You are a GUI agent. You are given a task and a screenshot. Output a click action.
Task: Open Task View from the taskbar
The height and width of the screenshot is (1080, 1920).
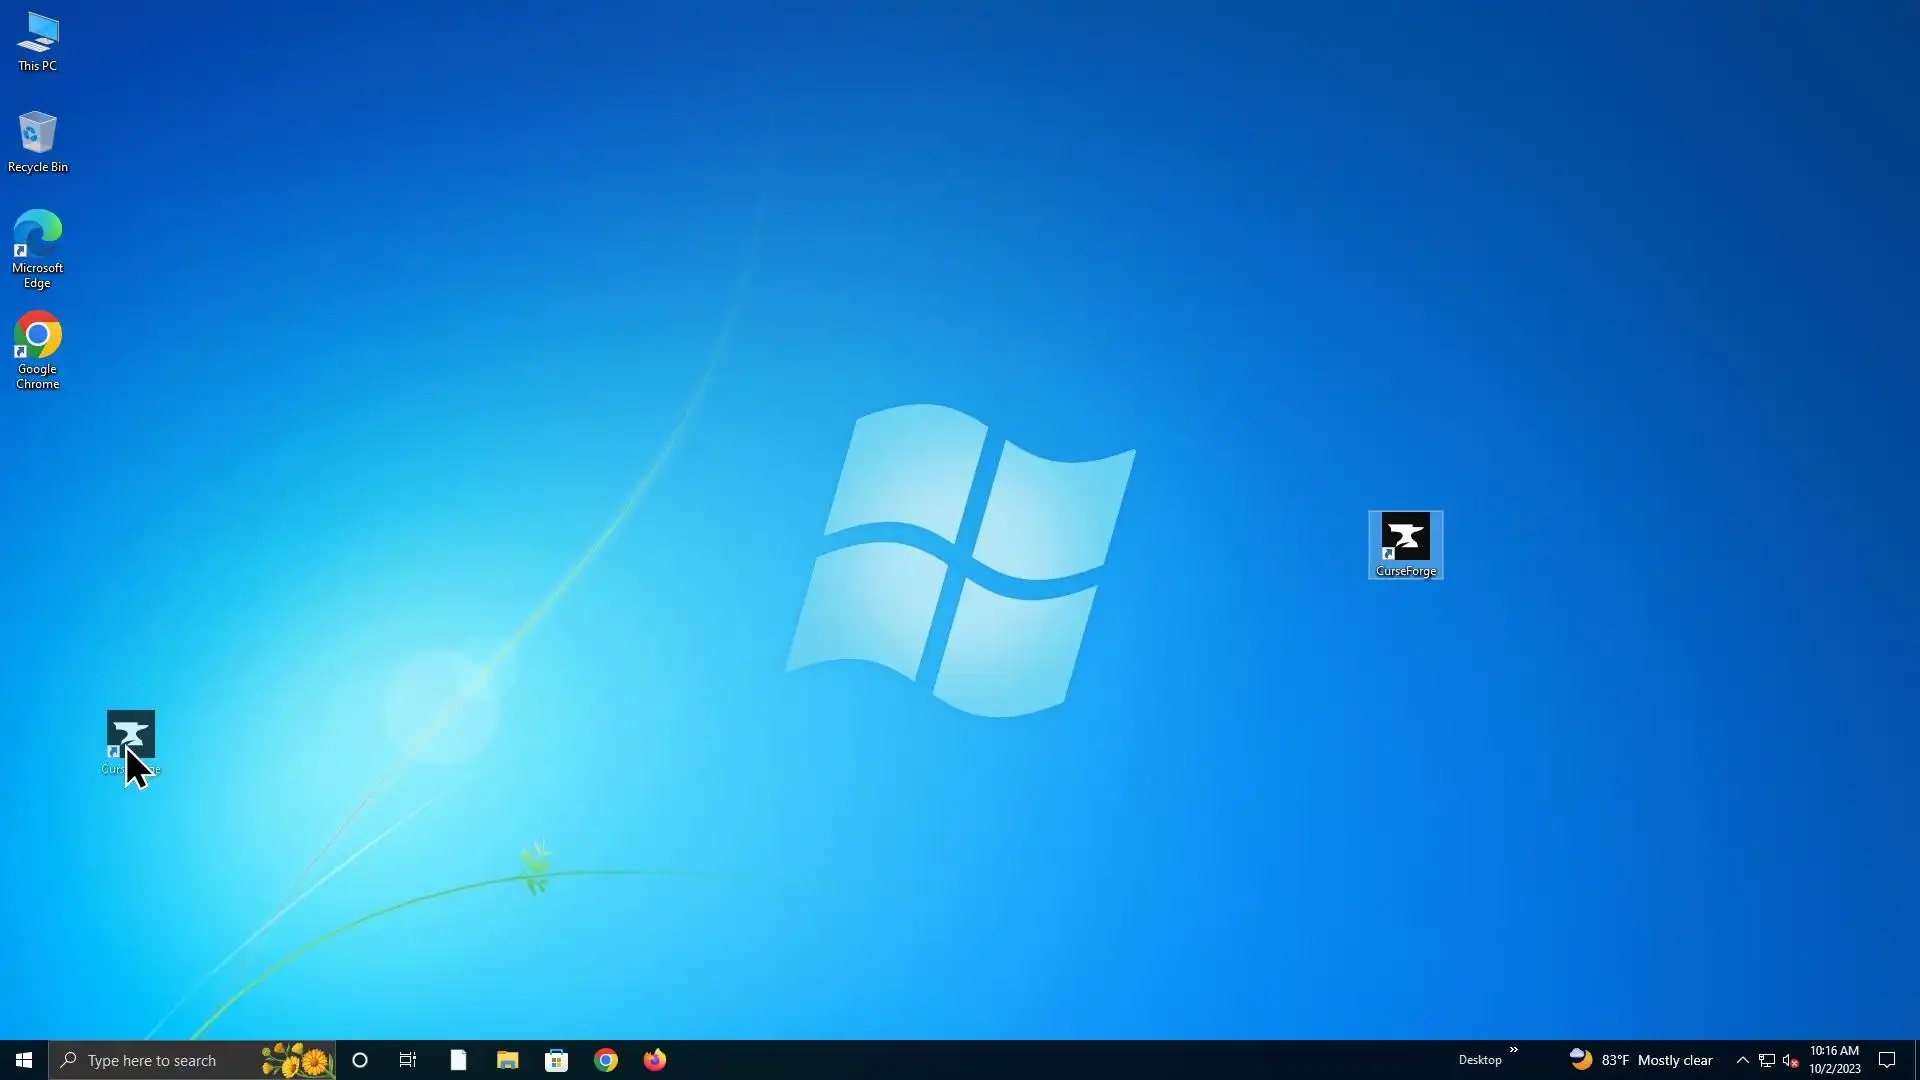pos(408,1060)
